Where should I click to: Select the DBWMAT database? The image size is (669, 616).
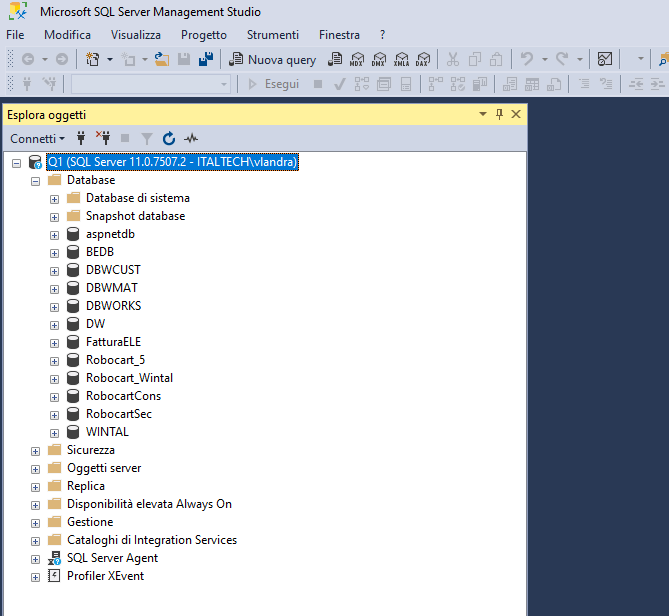coord(112,288)
